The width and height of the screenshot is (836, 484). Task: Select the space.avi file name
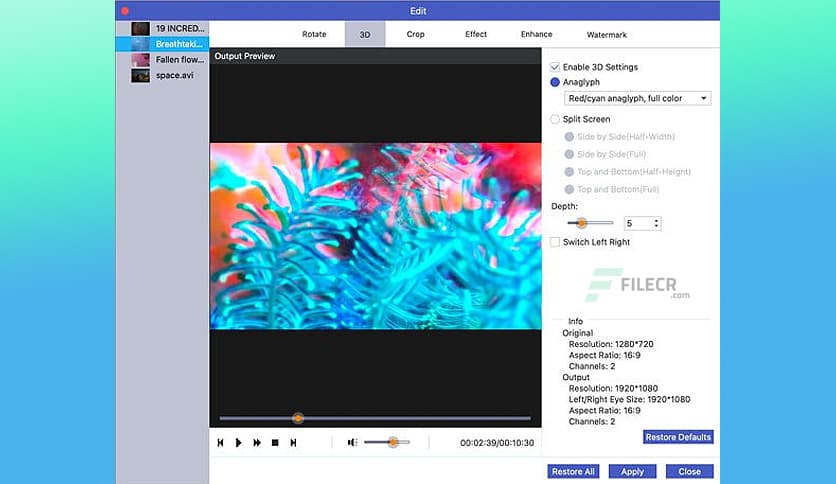click(174, 75)
